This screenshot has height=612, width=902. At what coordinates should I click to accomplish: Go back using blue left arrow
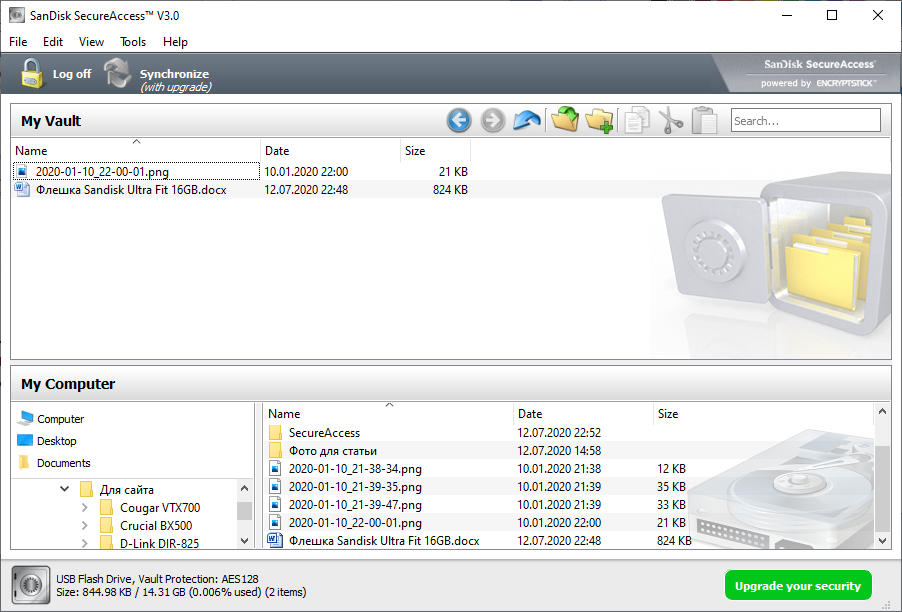tap(458, 121)
